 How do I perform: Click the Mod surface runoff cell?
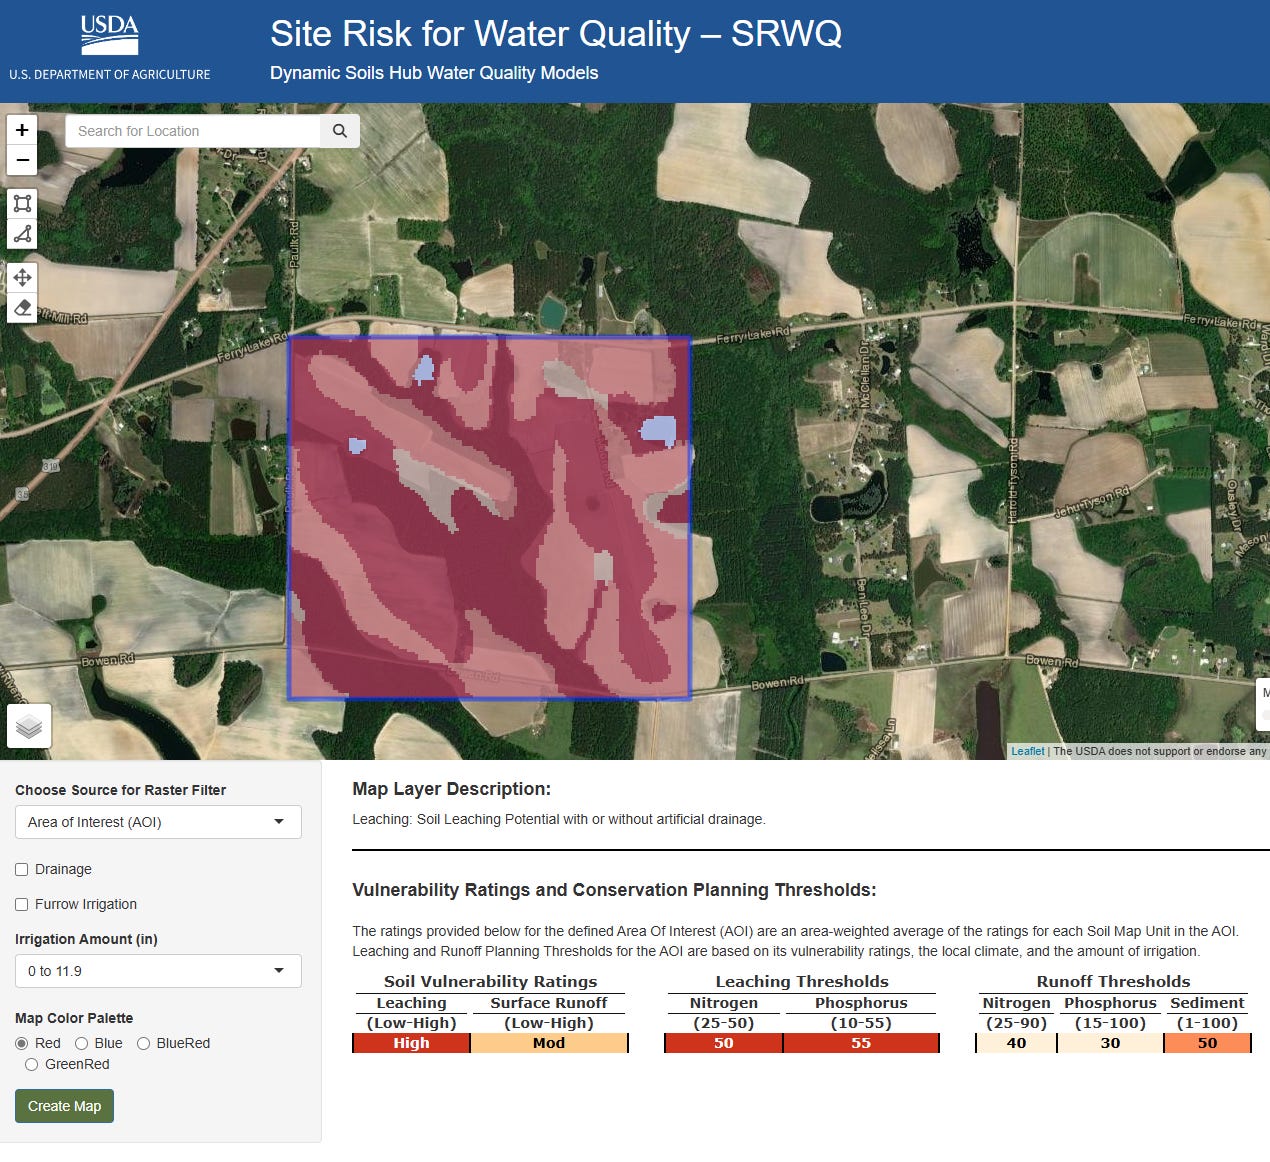549,1043
